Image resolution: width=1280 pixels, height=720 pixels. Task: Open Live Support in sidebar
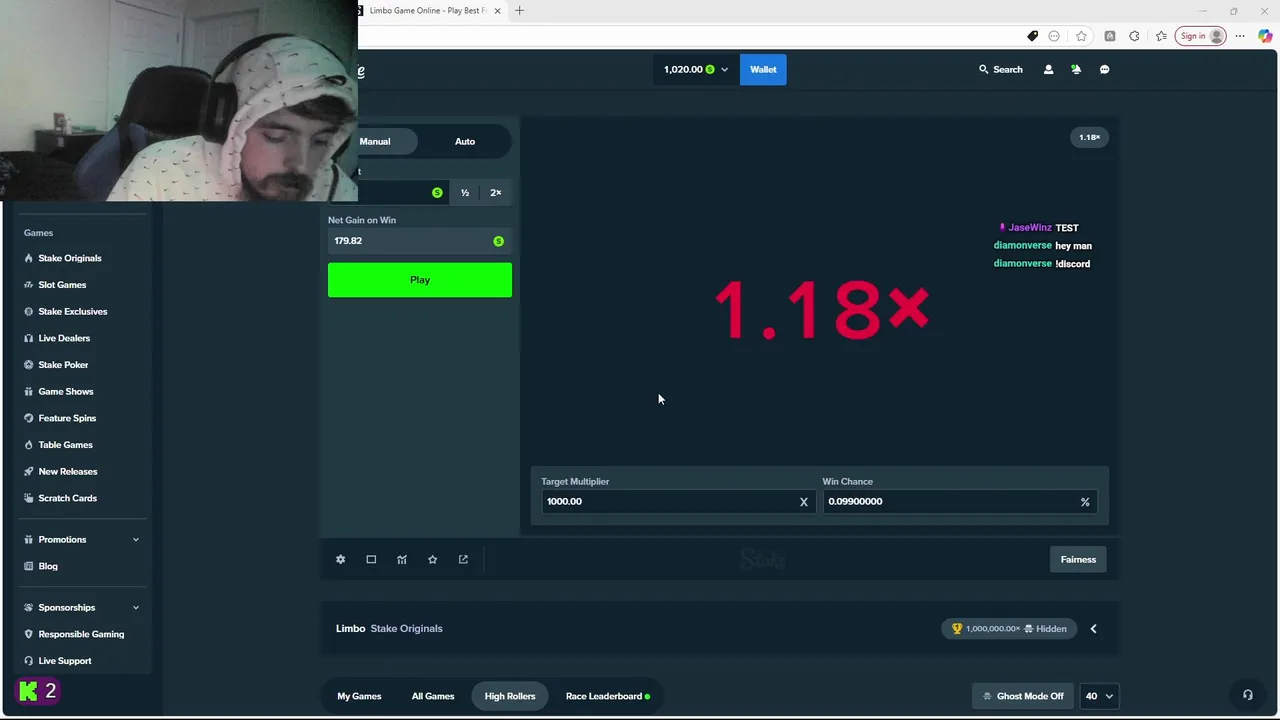click(64, 661)
